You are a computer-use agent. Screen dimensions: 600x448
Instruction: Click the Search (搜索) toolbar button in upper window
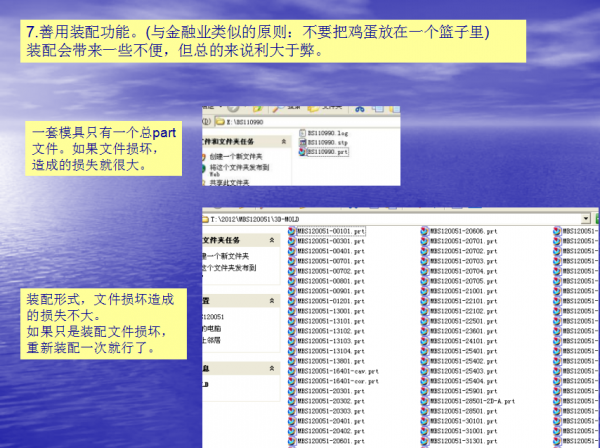tap(287, 108)
